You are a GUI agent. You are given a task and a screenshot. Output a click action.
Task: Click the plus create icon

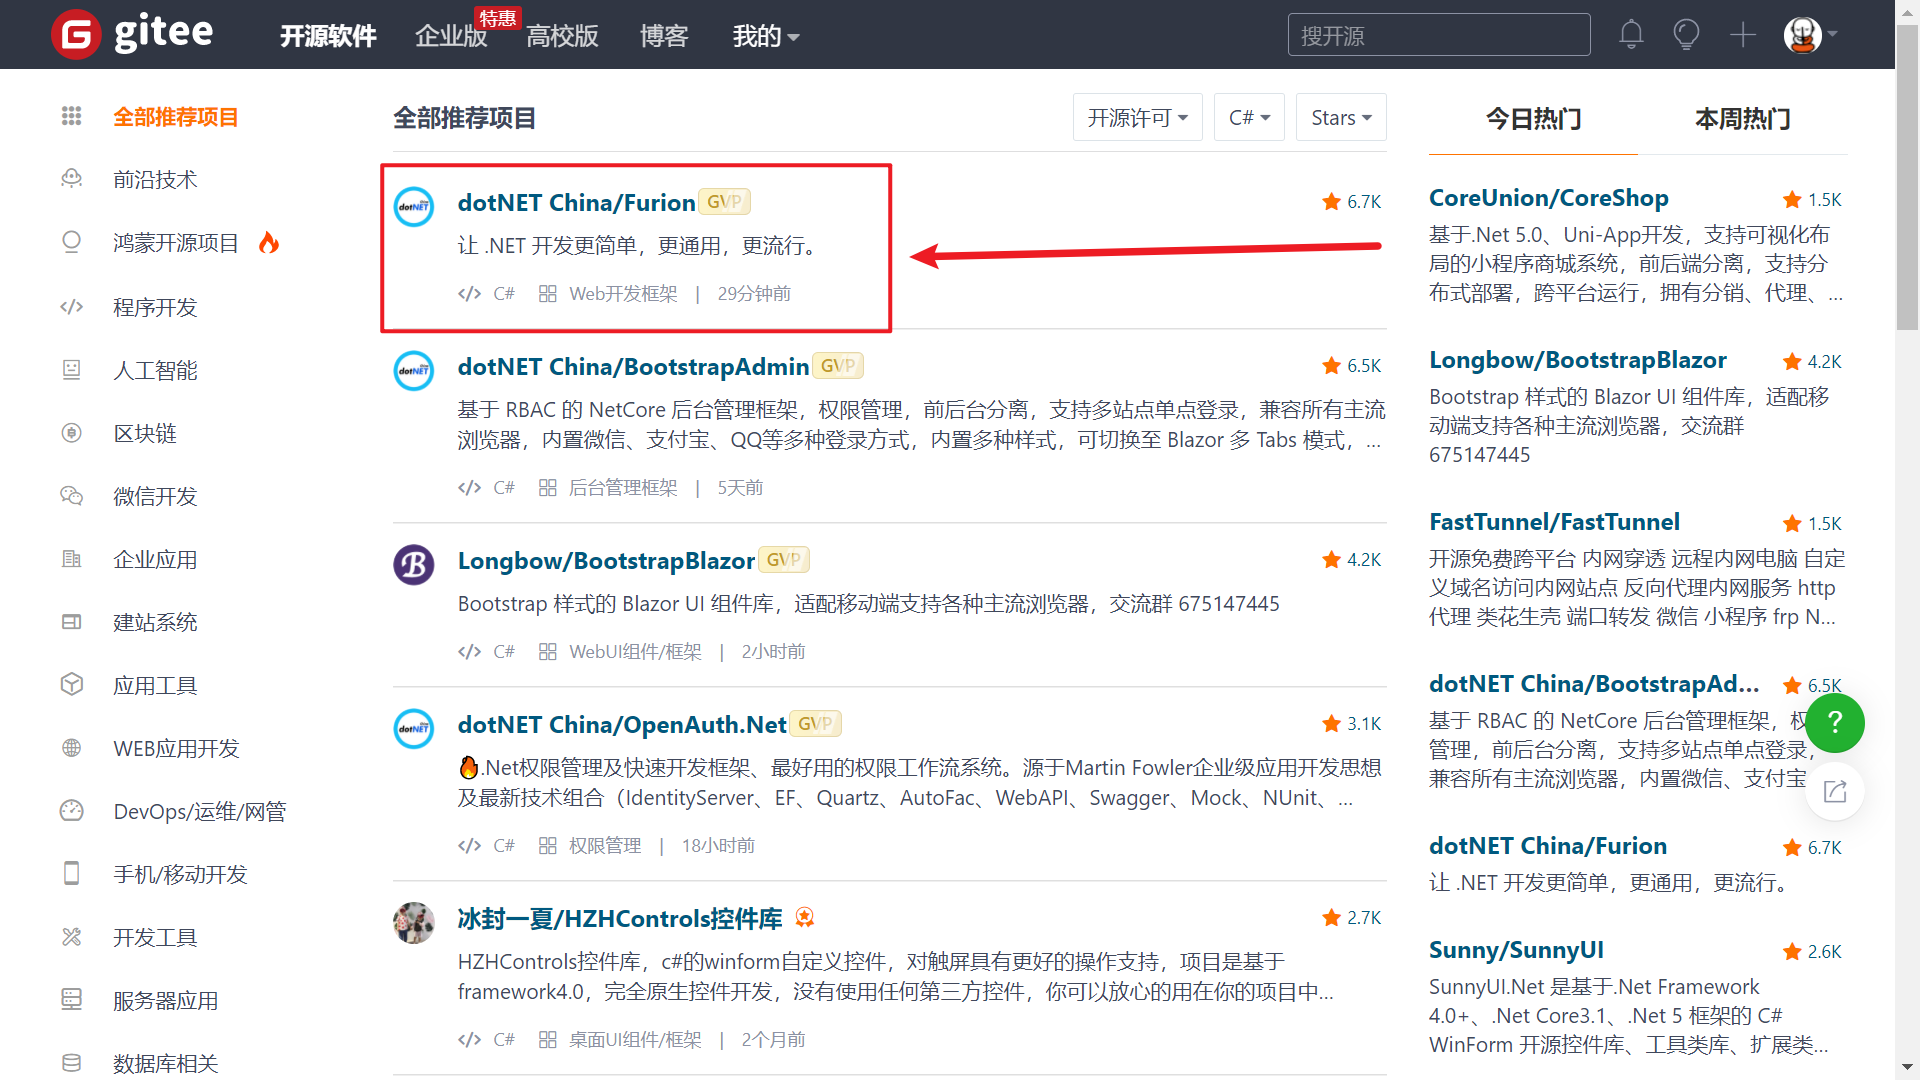pyautogui.click(x=1743, y=34)
